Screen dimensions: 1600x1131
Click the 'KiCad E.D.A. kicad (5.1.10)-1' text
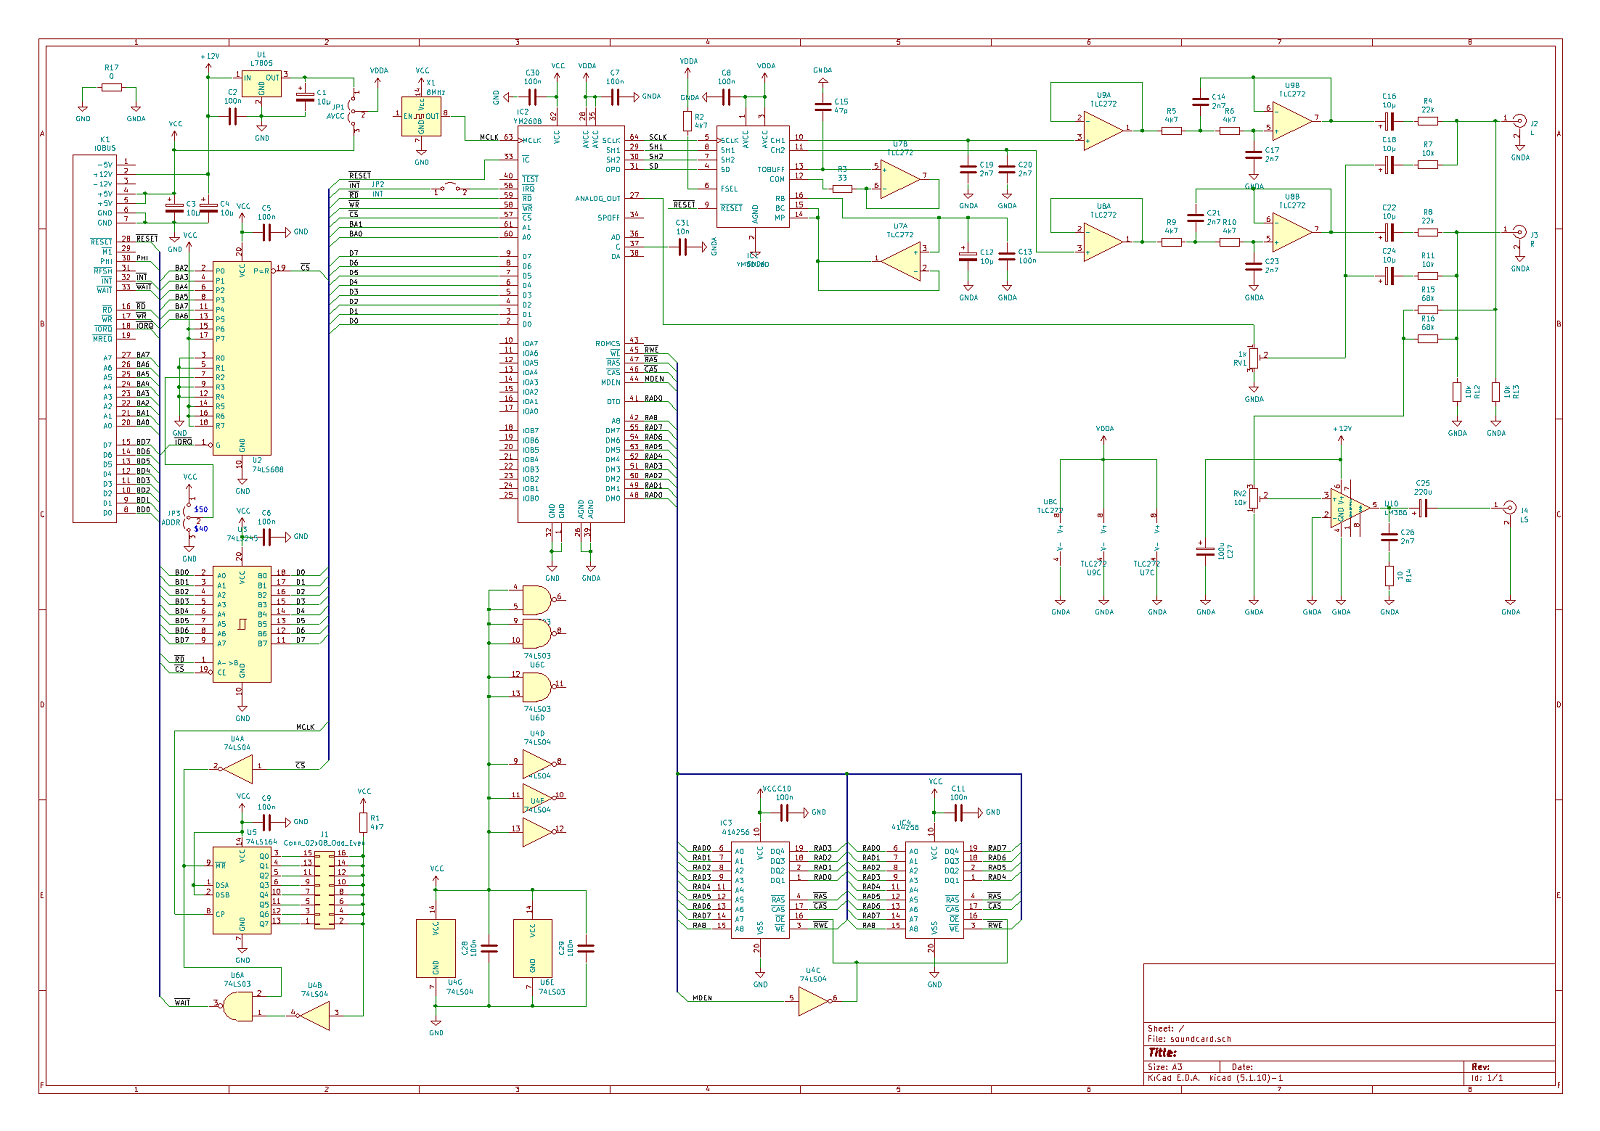click(x=1215, y=1078)
